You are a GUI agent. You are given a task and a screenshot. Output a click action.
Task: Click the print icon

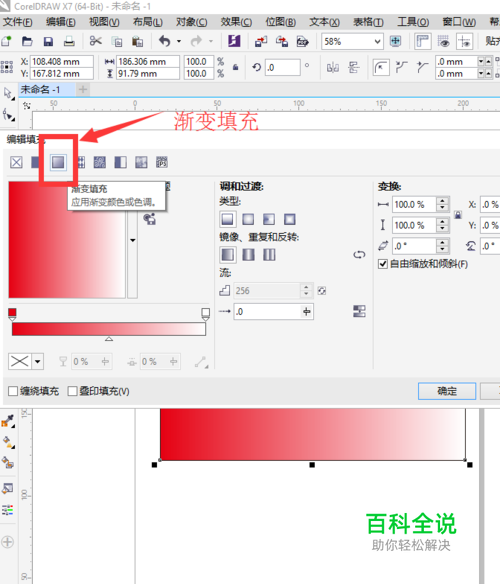click(x=69, y=41)
